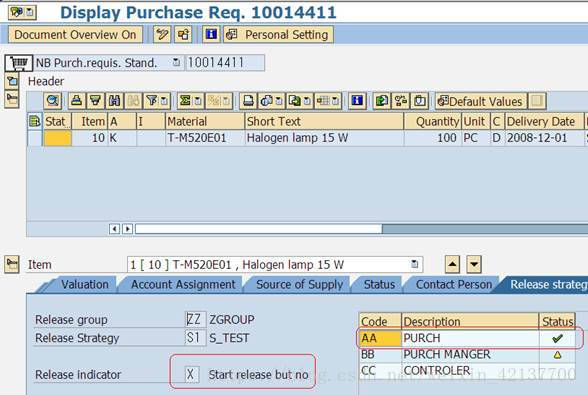This screenshot has width=588, height=395.
Task: Expand the Header section
Action: pyautogui.click(x=12, y=81)
